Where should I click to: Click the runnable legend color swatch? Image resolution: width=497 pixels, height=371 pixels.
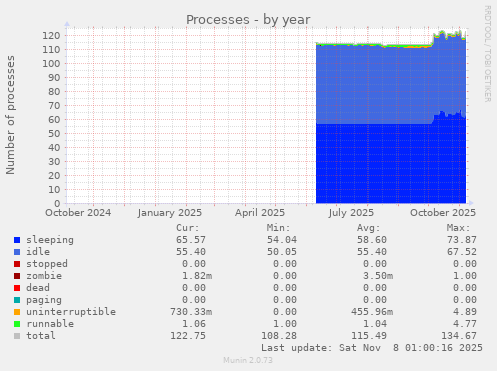tap(17, 324)
